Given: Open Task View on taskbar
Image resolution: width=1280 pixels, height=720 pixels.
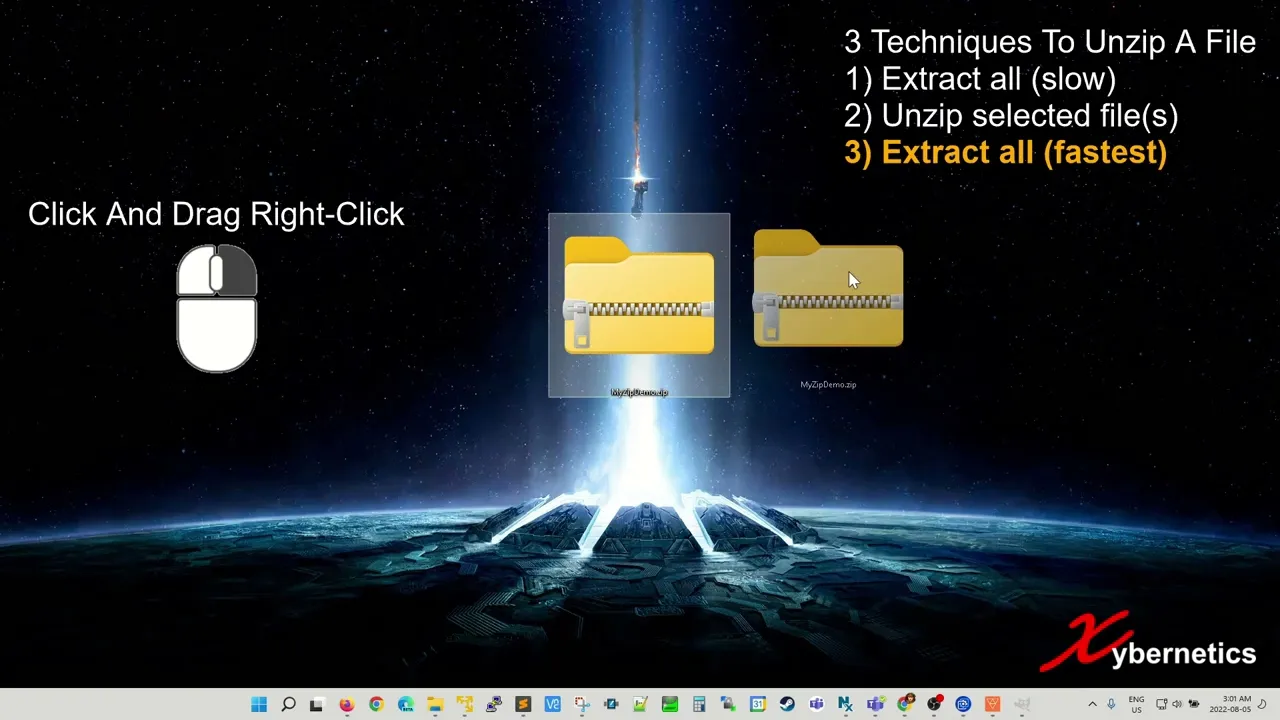Looking at the screenshot, I should click(x=317, y=704).
